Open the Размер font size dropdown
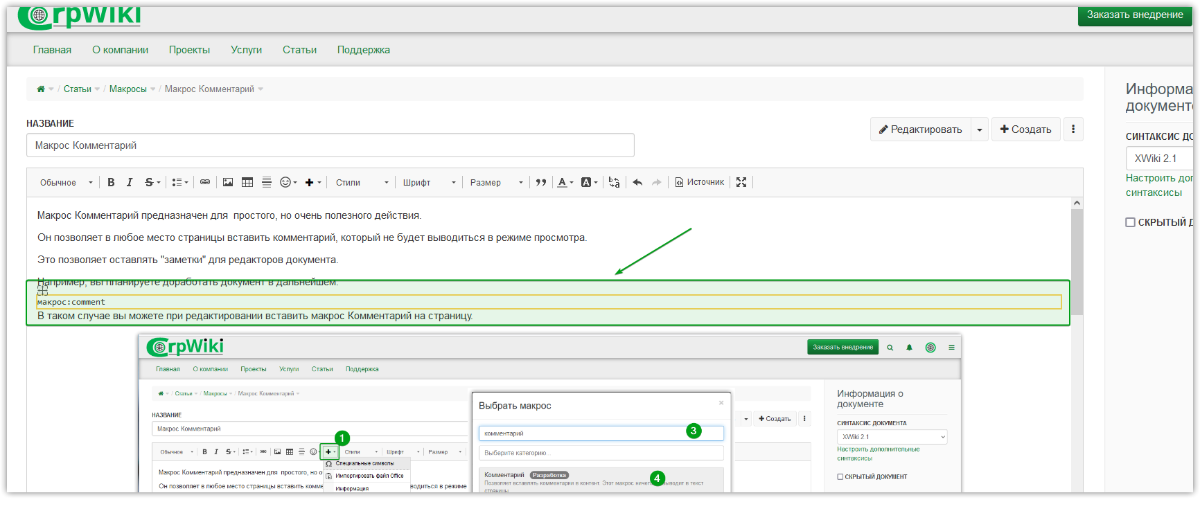This screenshot has height=520, width=1200. click(496, 183)
